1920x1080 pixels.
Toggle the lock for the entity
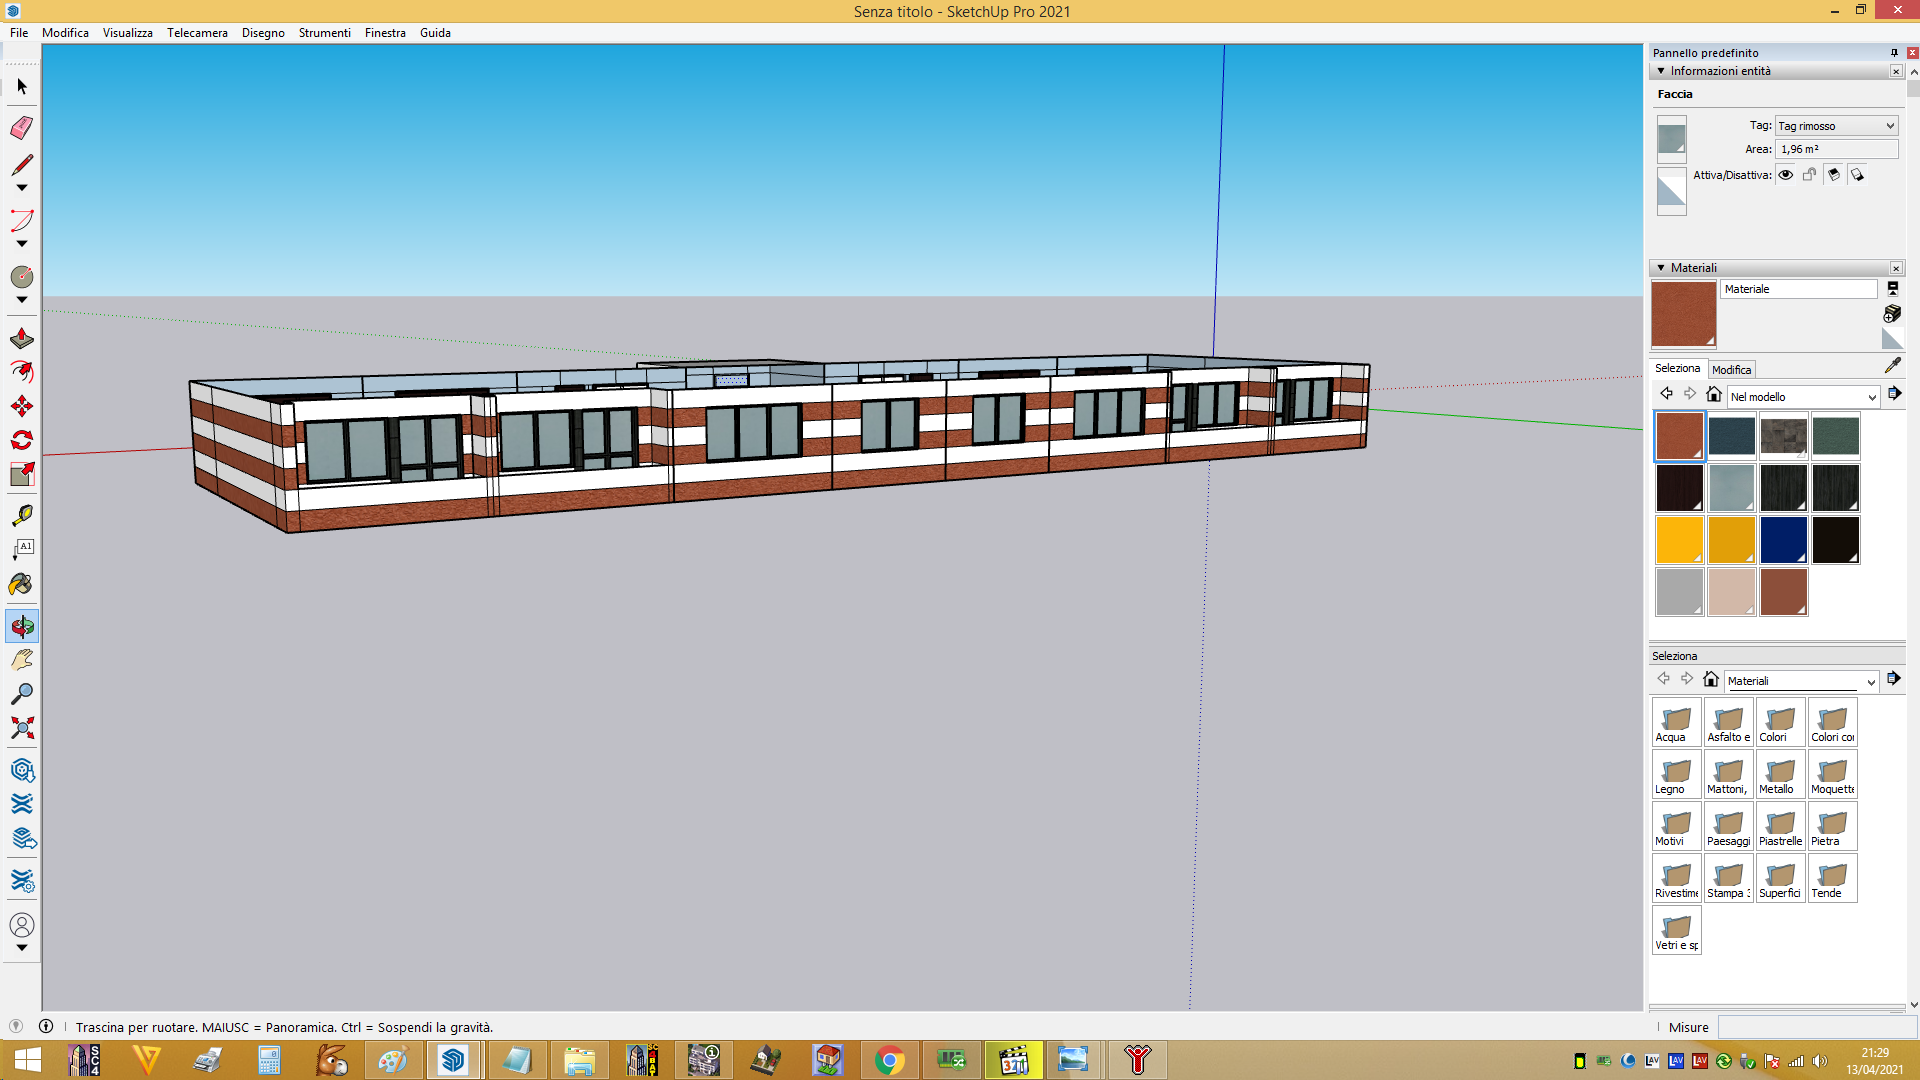(1810, 175)
